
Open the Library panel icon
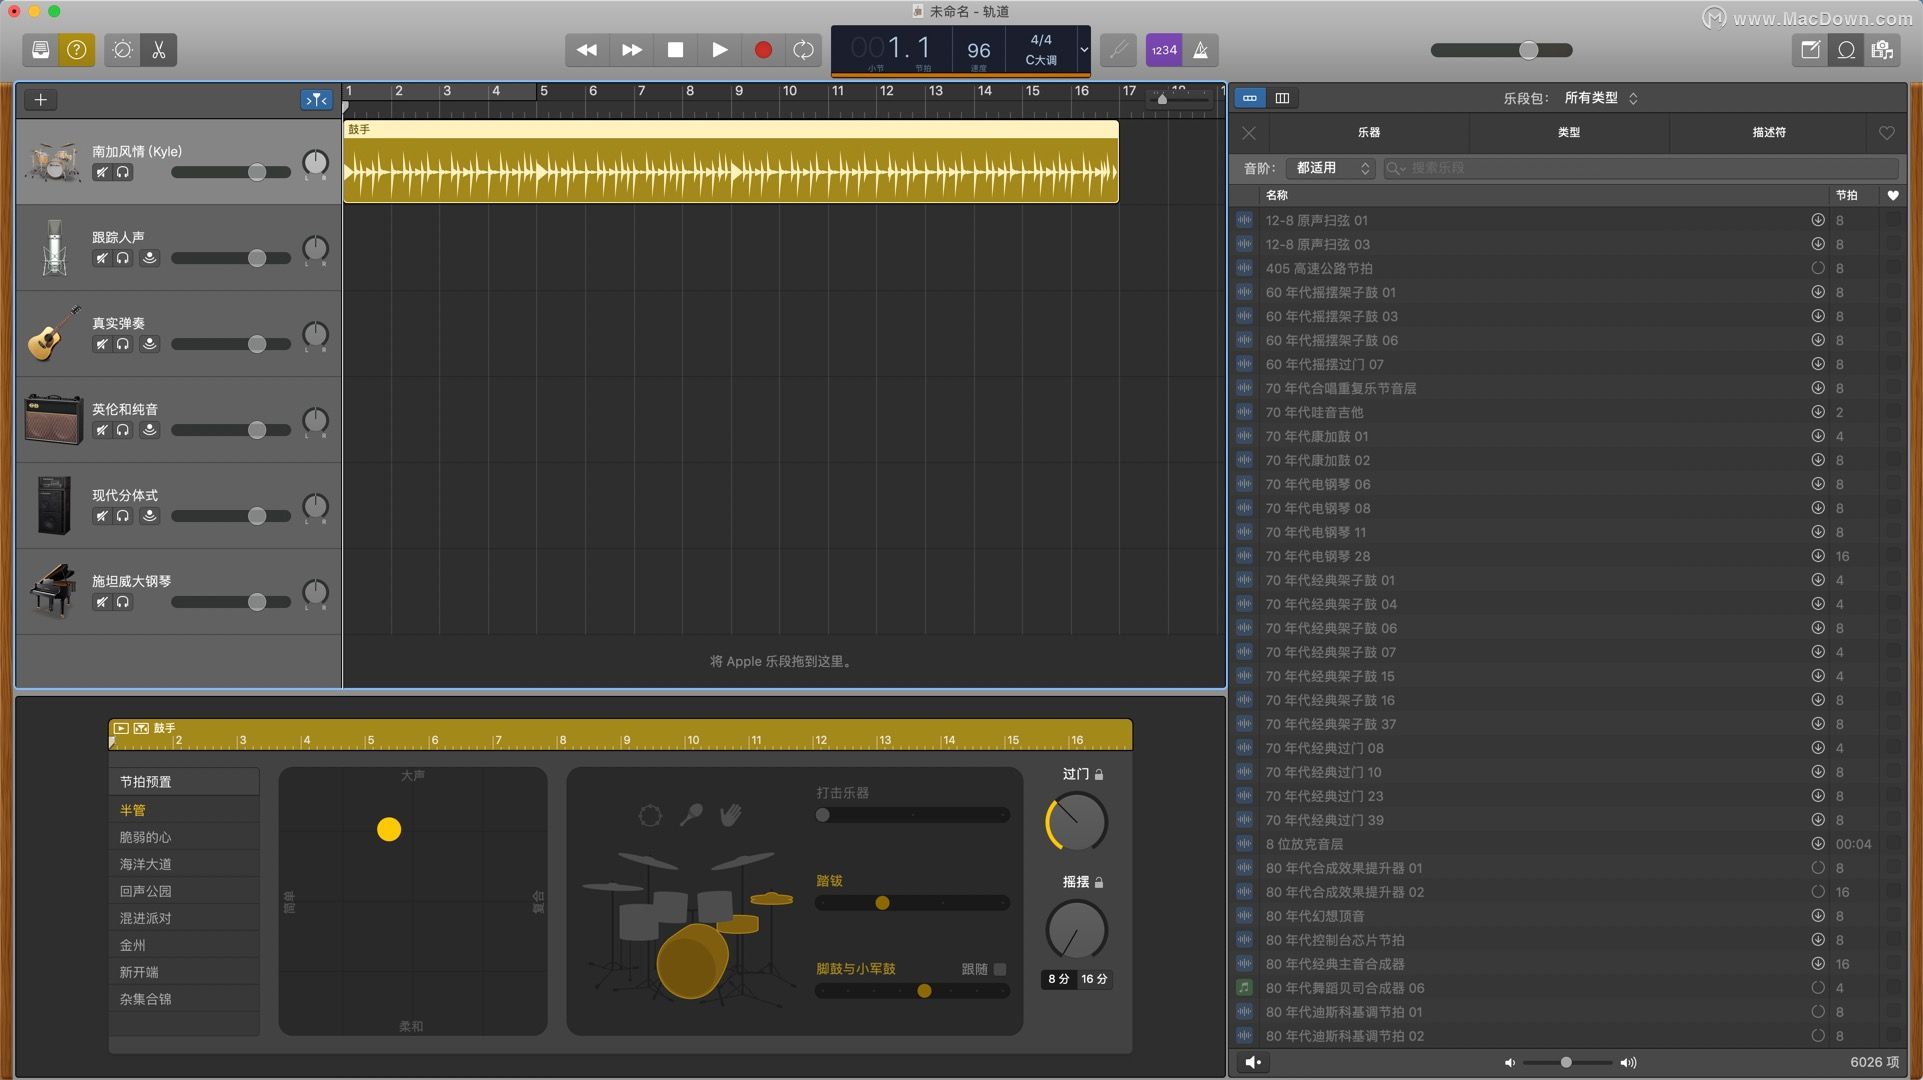point(41,50)
